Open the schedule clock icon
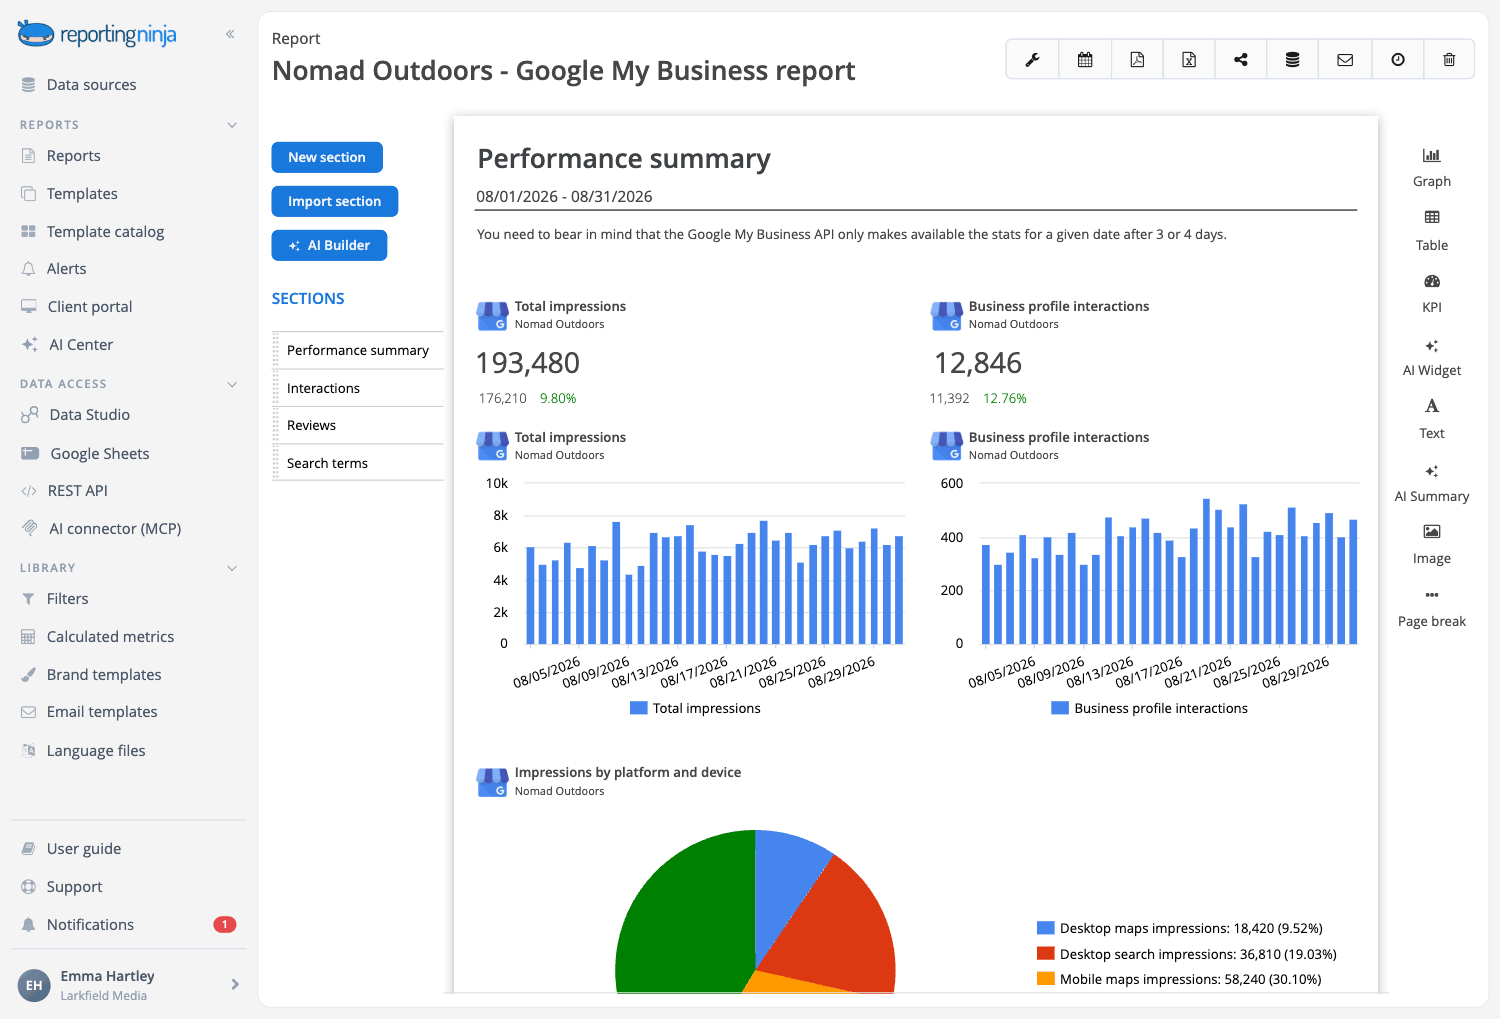The image size is (1500, 1019). click(x=1398, y=60)
